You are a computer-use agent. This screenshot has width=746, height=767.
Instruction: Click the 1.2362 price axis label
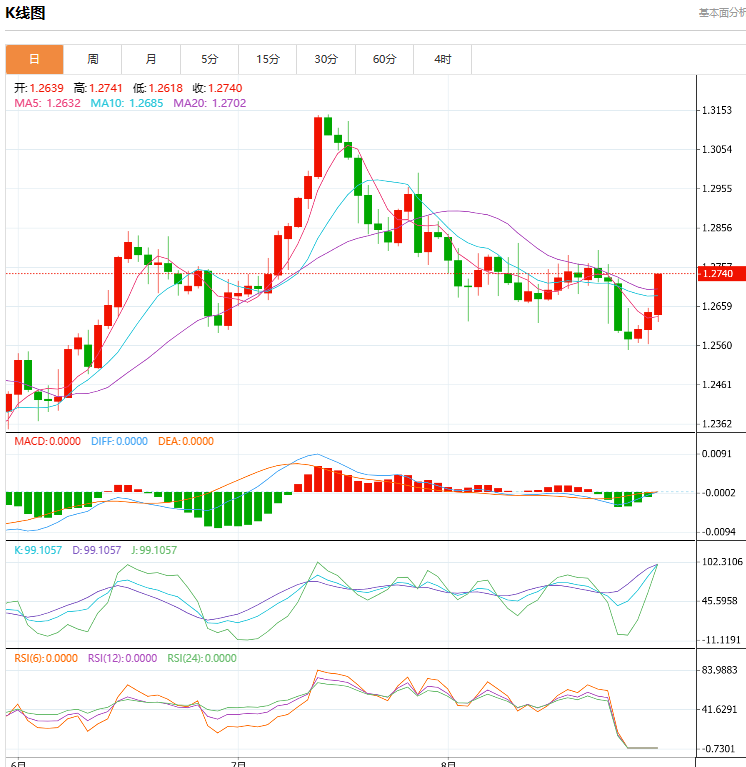click(717, 424)
